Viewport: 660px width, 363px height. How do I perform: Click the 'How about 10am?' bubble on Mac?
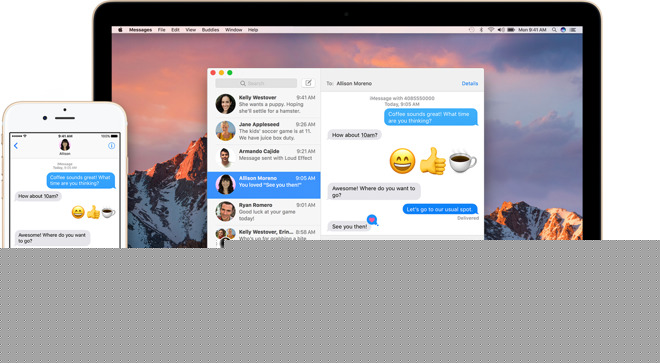[354, 135]
